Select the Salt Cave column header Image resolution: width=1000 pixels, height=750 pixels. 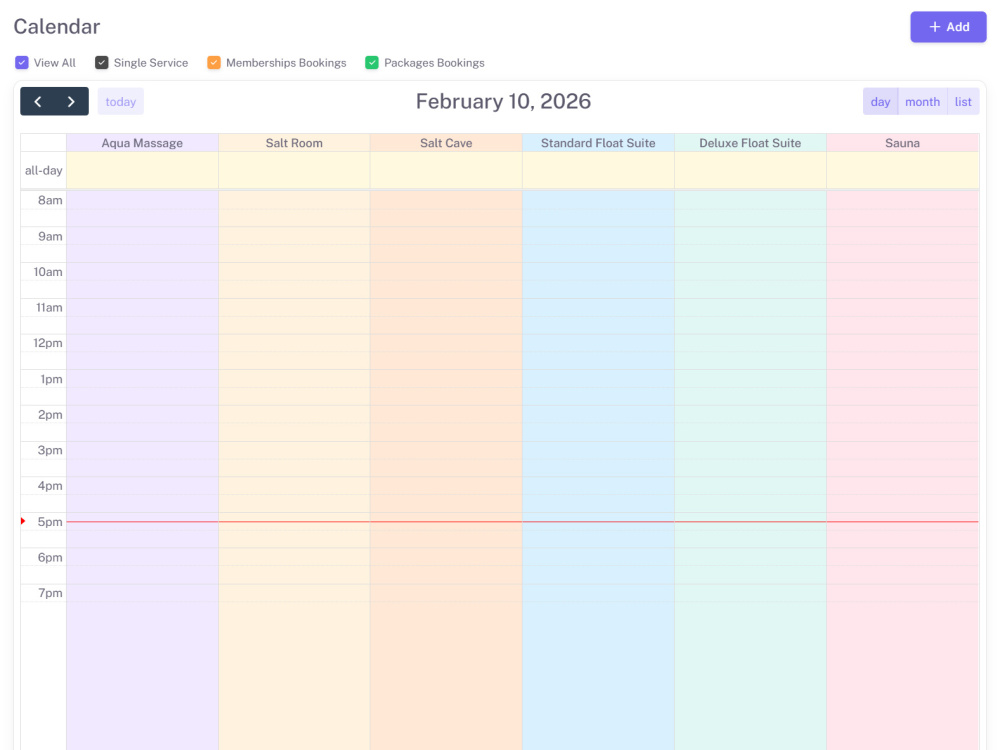click(x=446, y=143)
